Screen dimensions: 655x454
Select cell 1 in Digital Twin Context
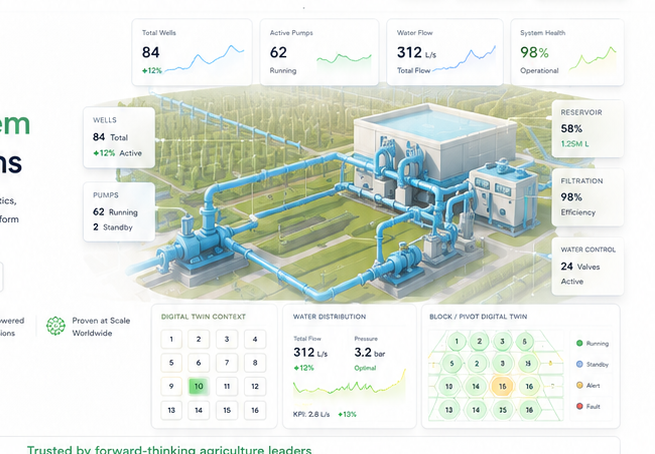171,339
